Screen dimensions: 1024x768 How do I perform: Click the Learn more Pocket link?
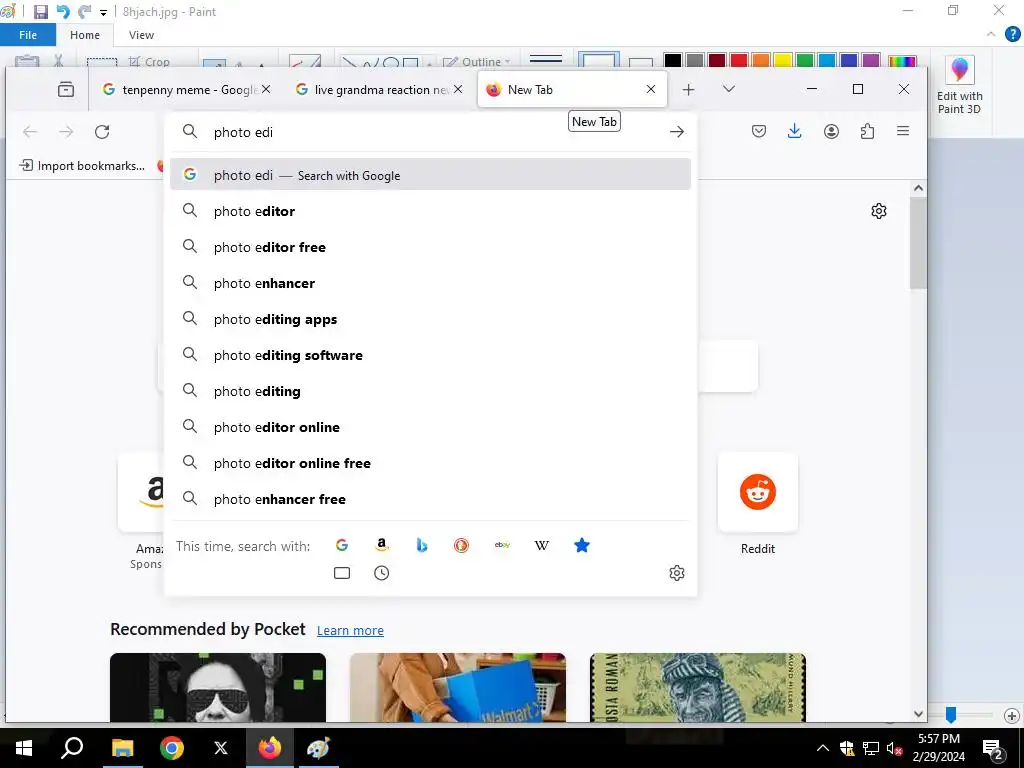(350, 630)
